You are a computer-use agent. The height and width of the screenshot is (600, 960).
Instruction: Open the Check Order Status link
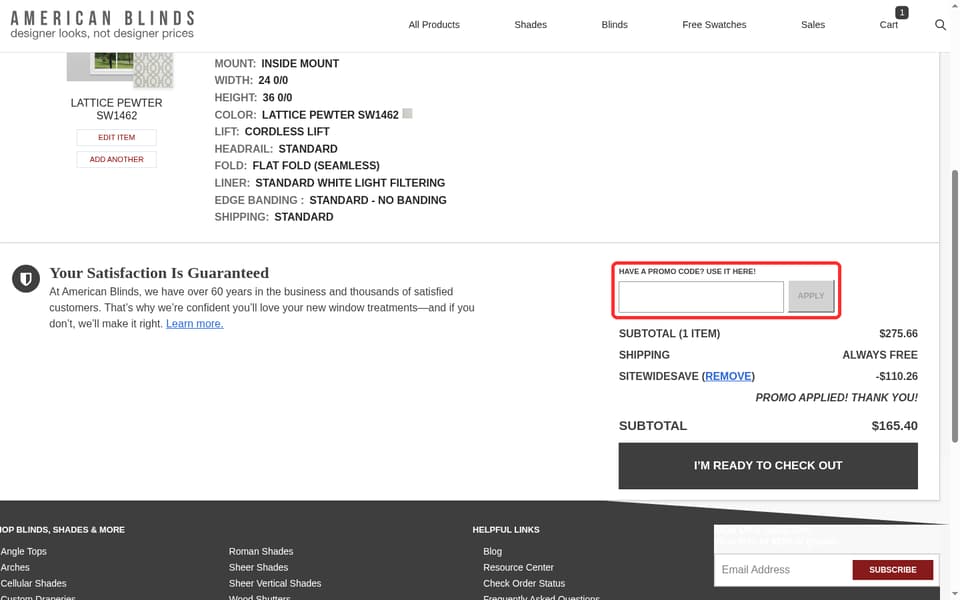pyautogui.click(x=524, y=583)
